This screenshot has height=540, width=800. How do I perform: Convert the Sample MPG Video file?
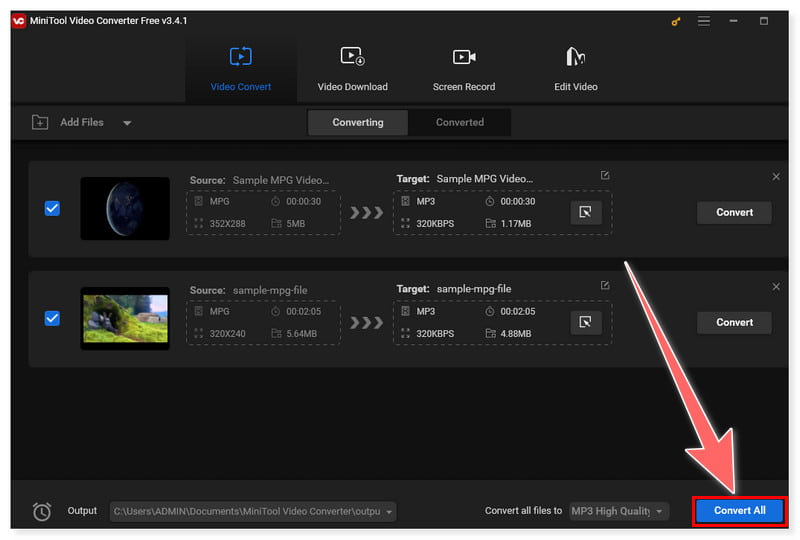point(734,212)
